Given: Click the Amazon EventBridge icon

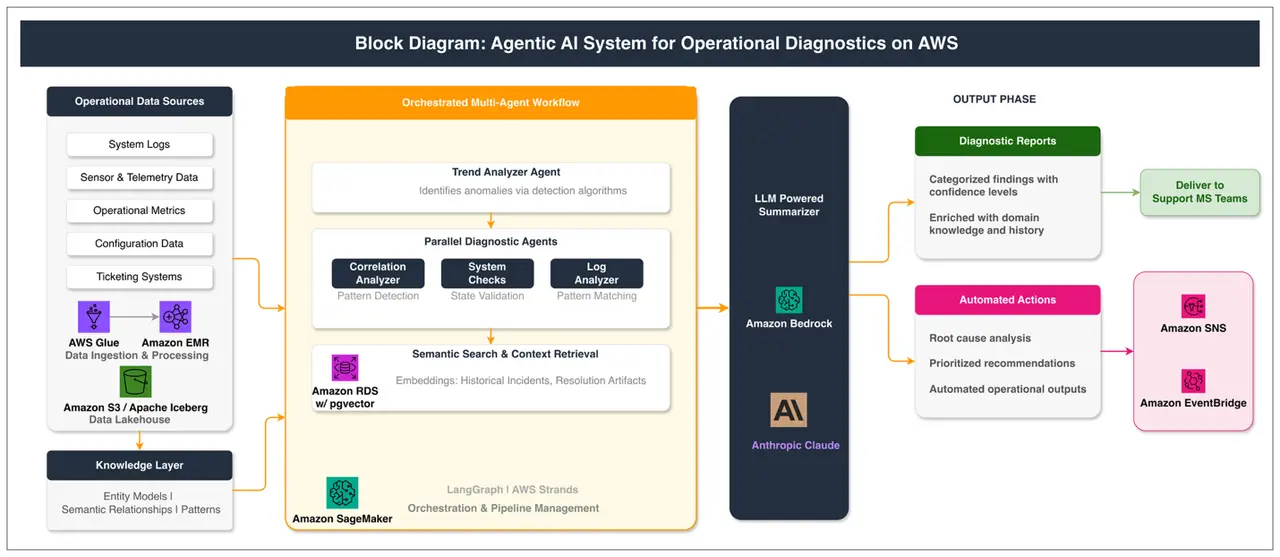Looking at the screenshot, I should coord(1193,381).
